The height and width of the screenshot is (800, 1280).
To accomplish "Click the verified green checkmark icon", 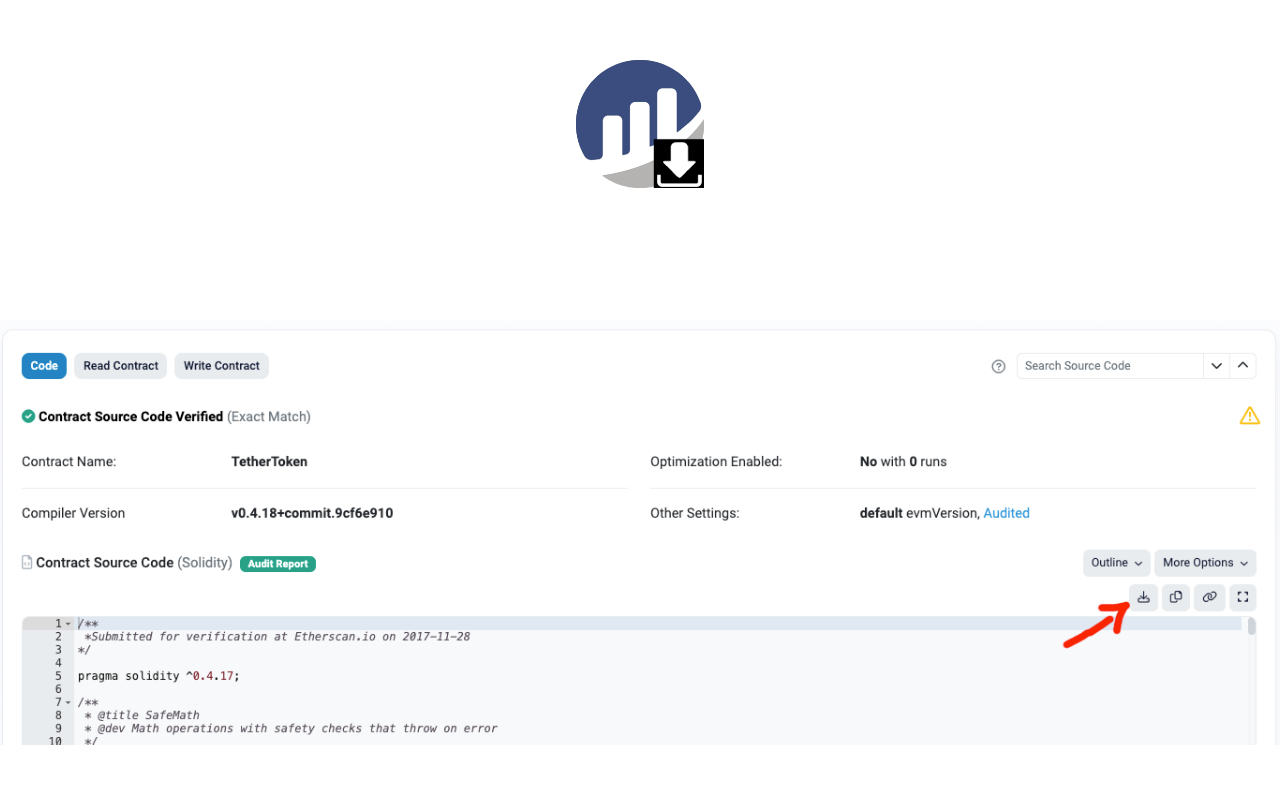I will point(27,416).
